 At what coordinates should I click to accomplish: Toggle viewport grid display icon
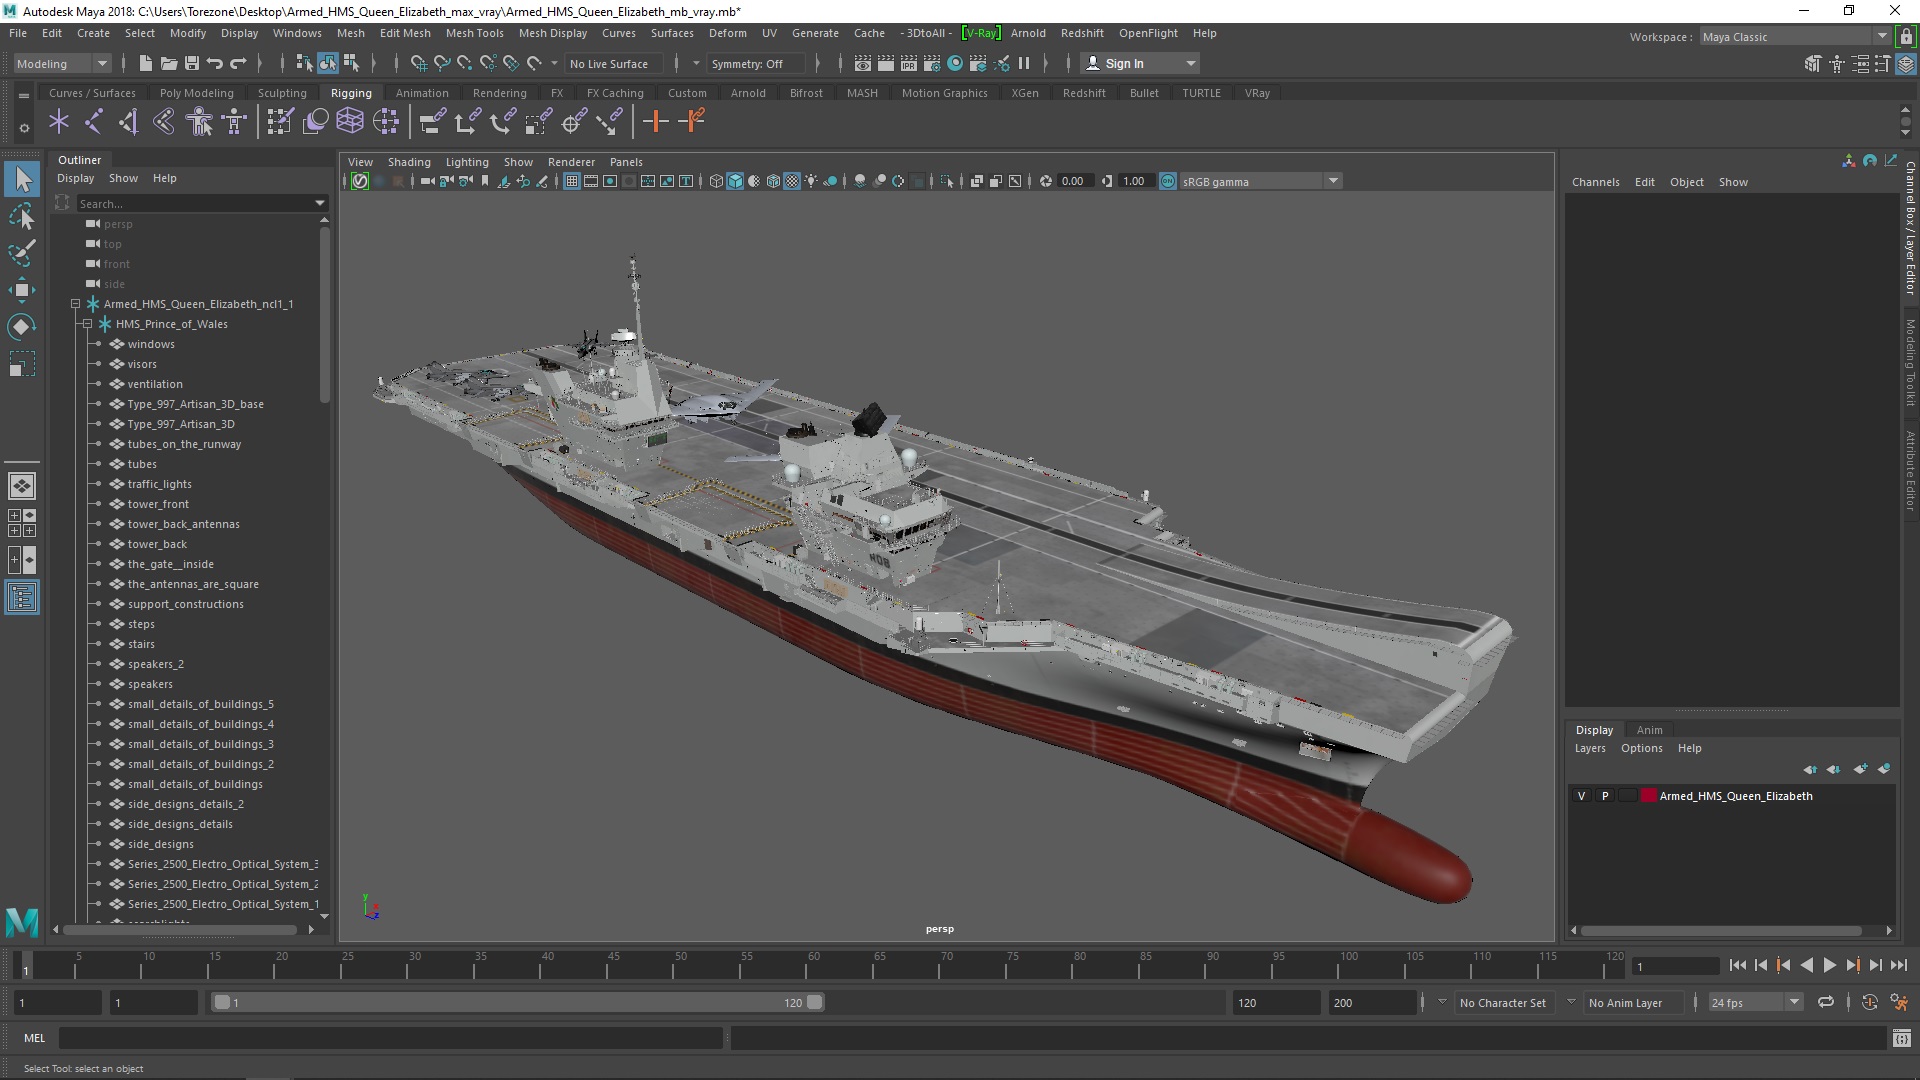click(x=572, y=181)
